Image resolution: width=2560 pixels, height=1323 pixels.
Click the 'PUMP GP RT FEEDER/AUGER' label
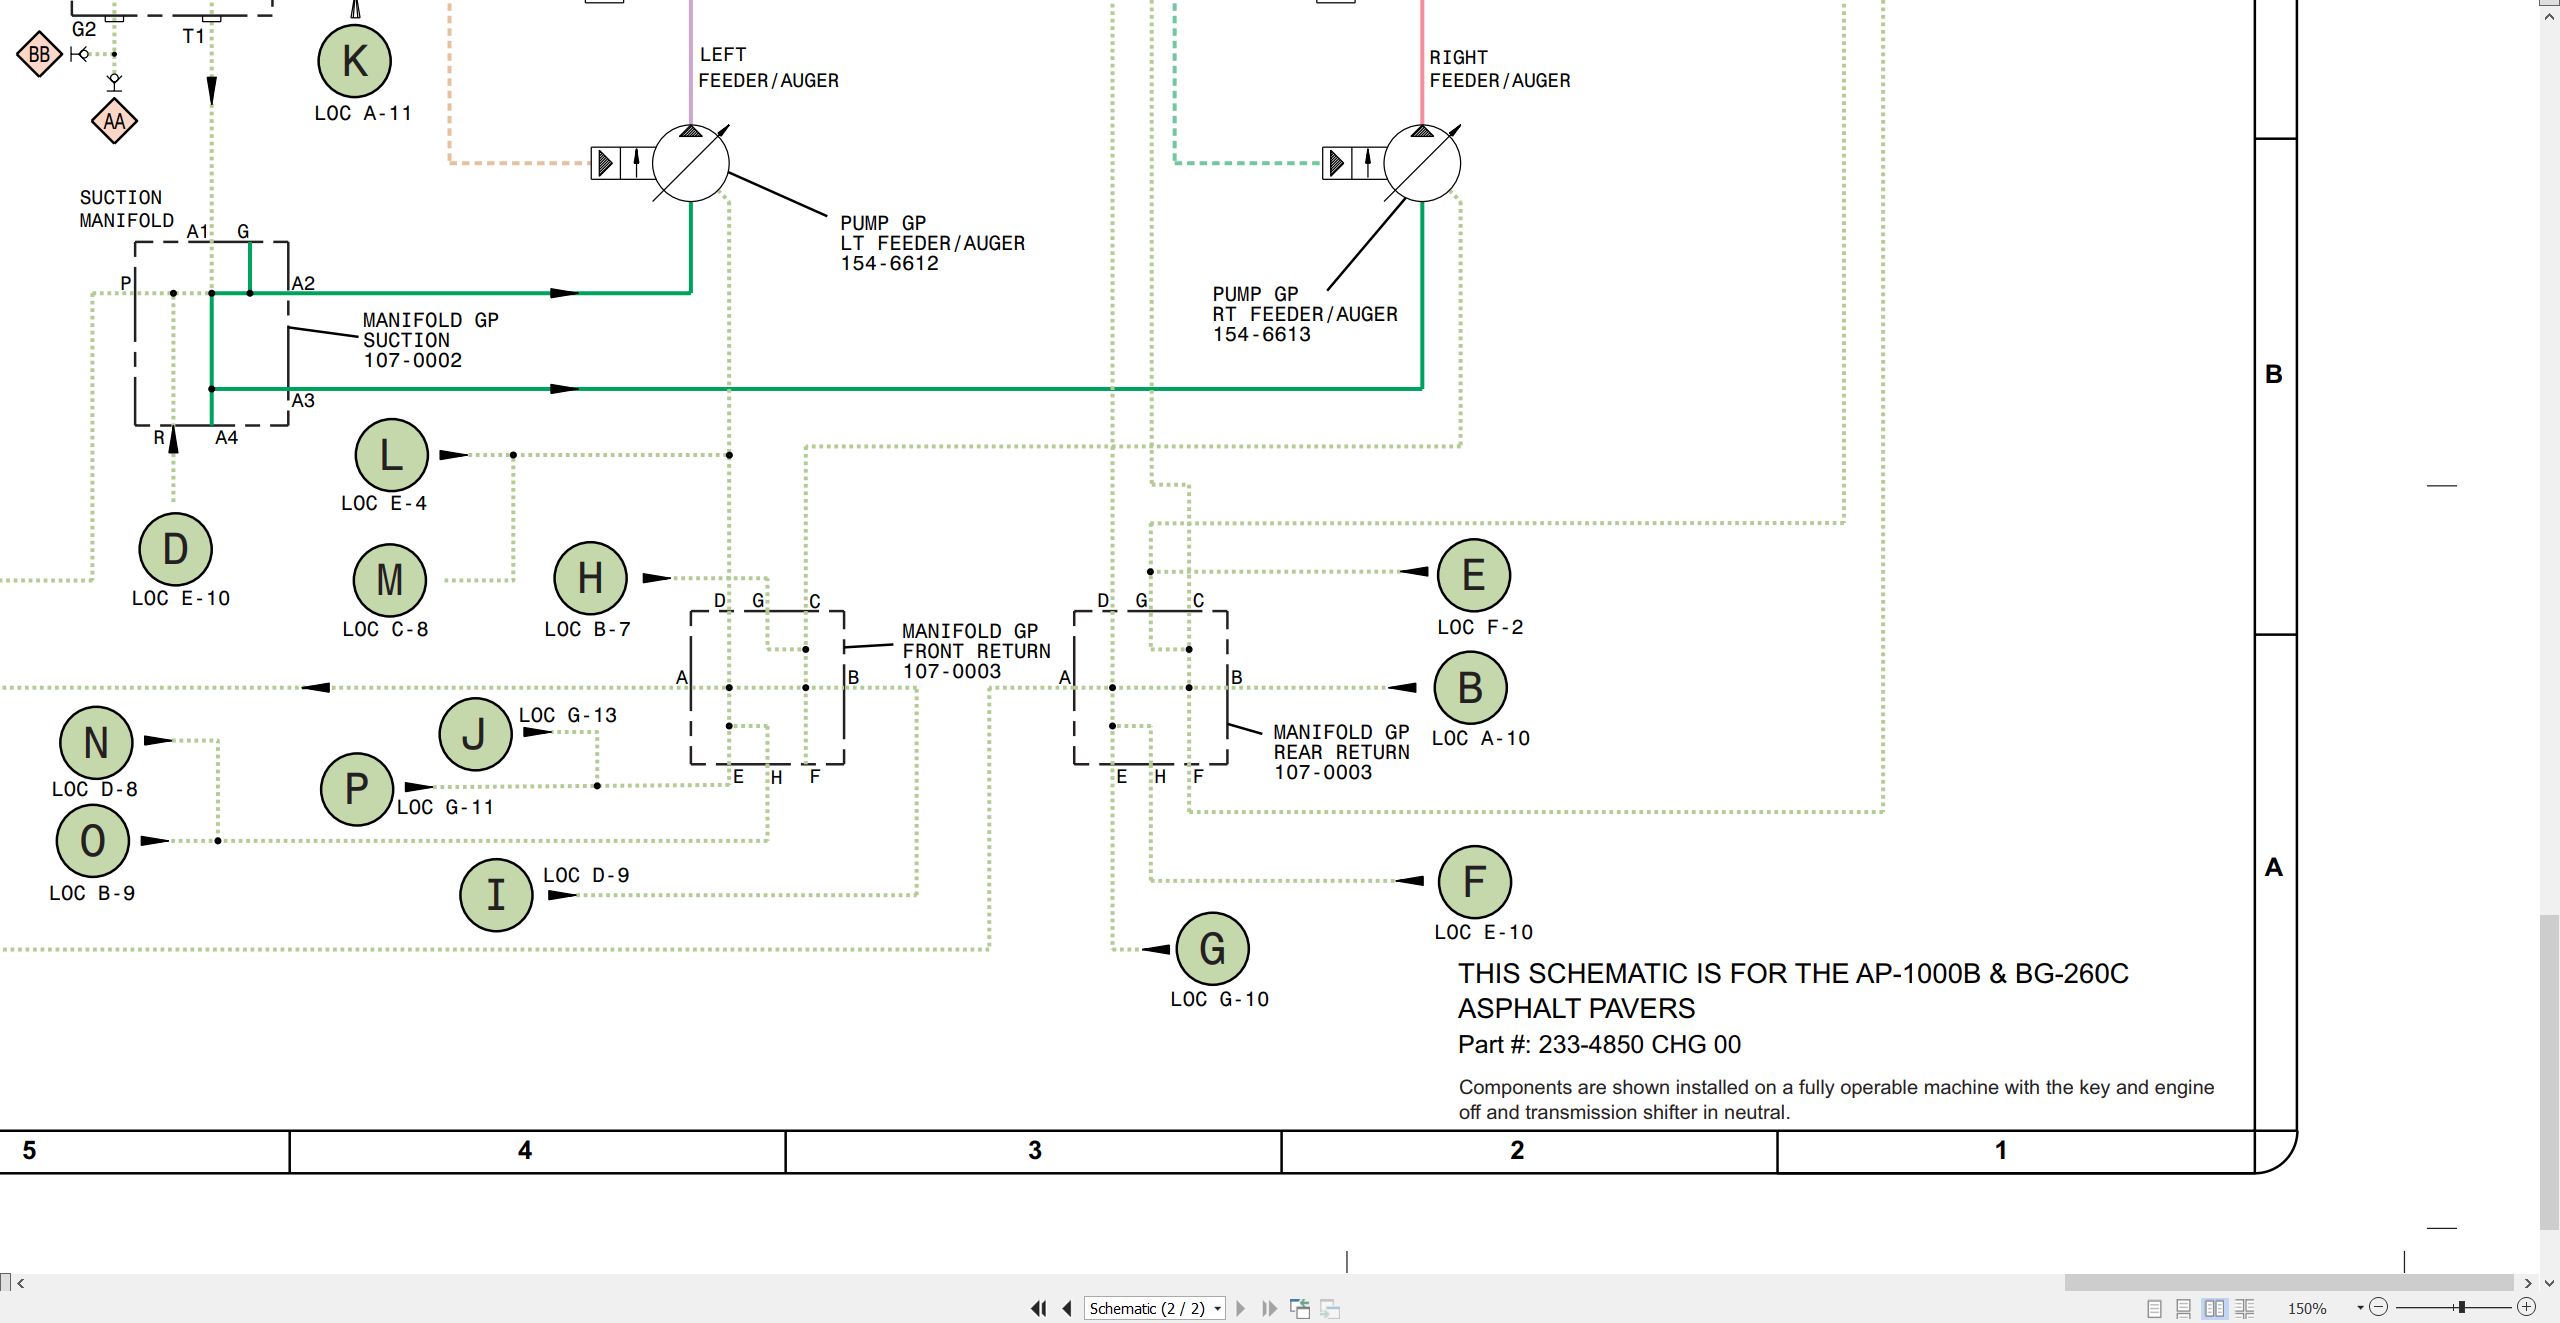pyautogui.click(x=1305, y=314)
